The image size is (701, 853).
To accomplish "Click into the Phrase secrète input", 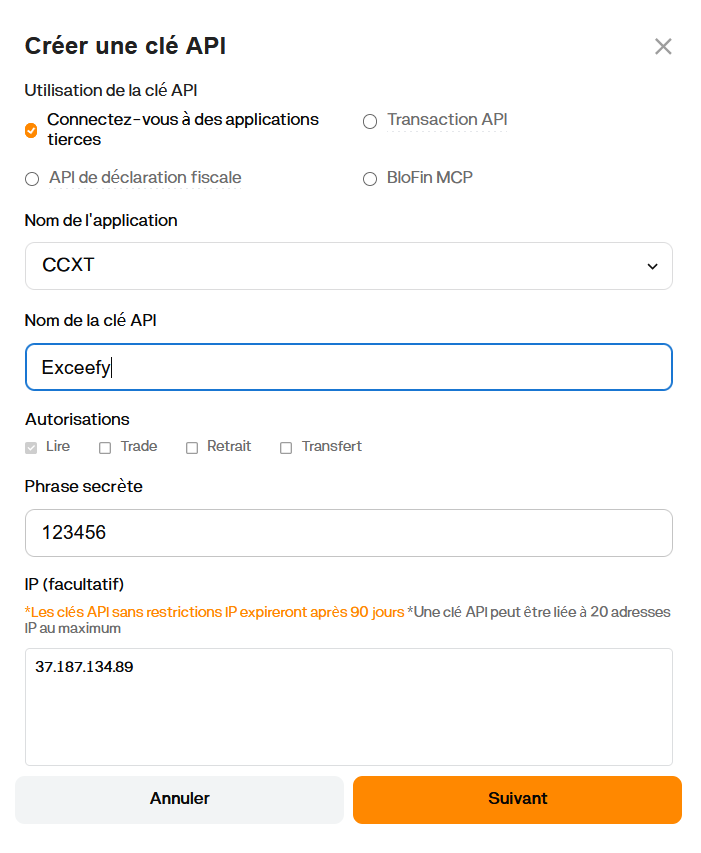I will (x=348, y=533).
